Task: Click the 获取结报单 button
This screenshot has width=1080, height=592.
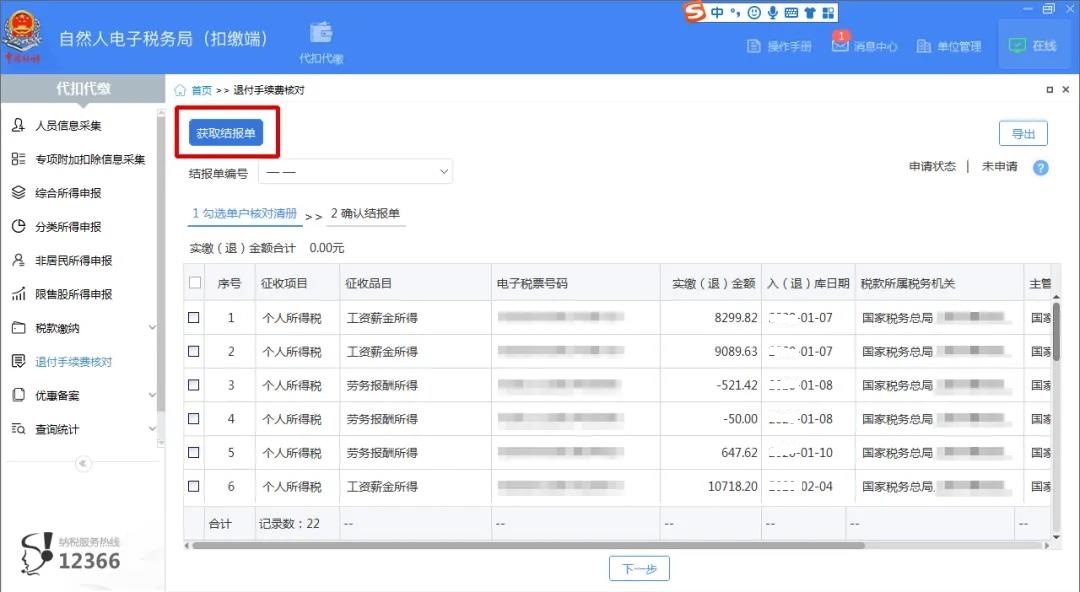Action: 227,133
